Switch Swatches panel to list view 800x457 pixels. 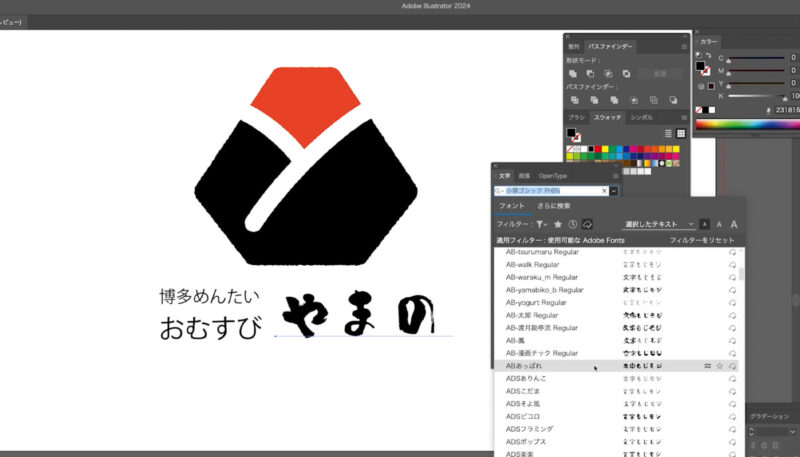[668, 134]
